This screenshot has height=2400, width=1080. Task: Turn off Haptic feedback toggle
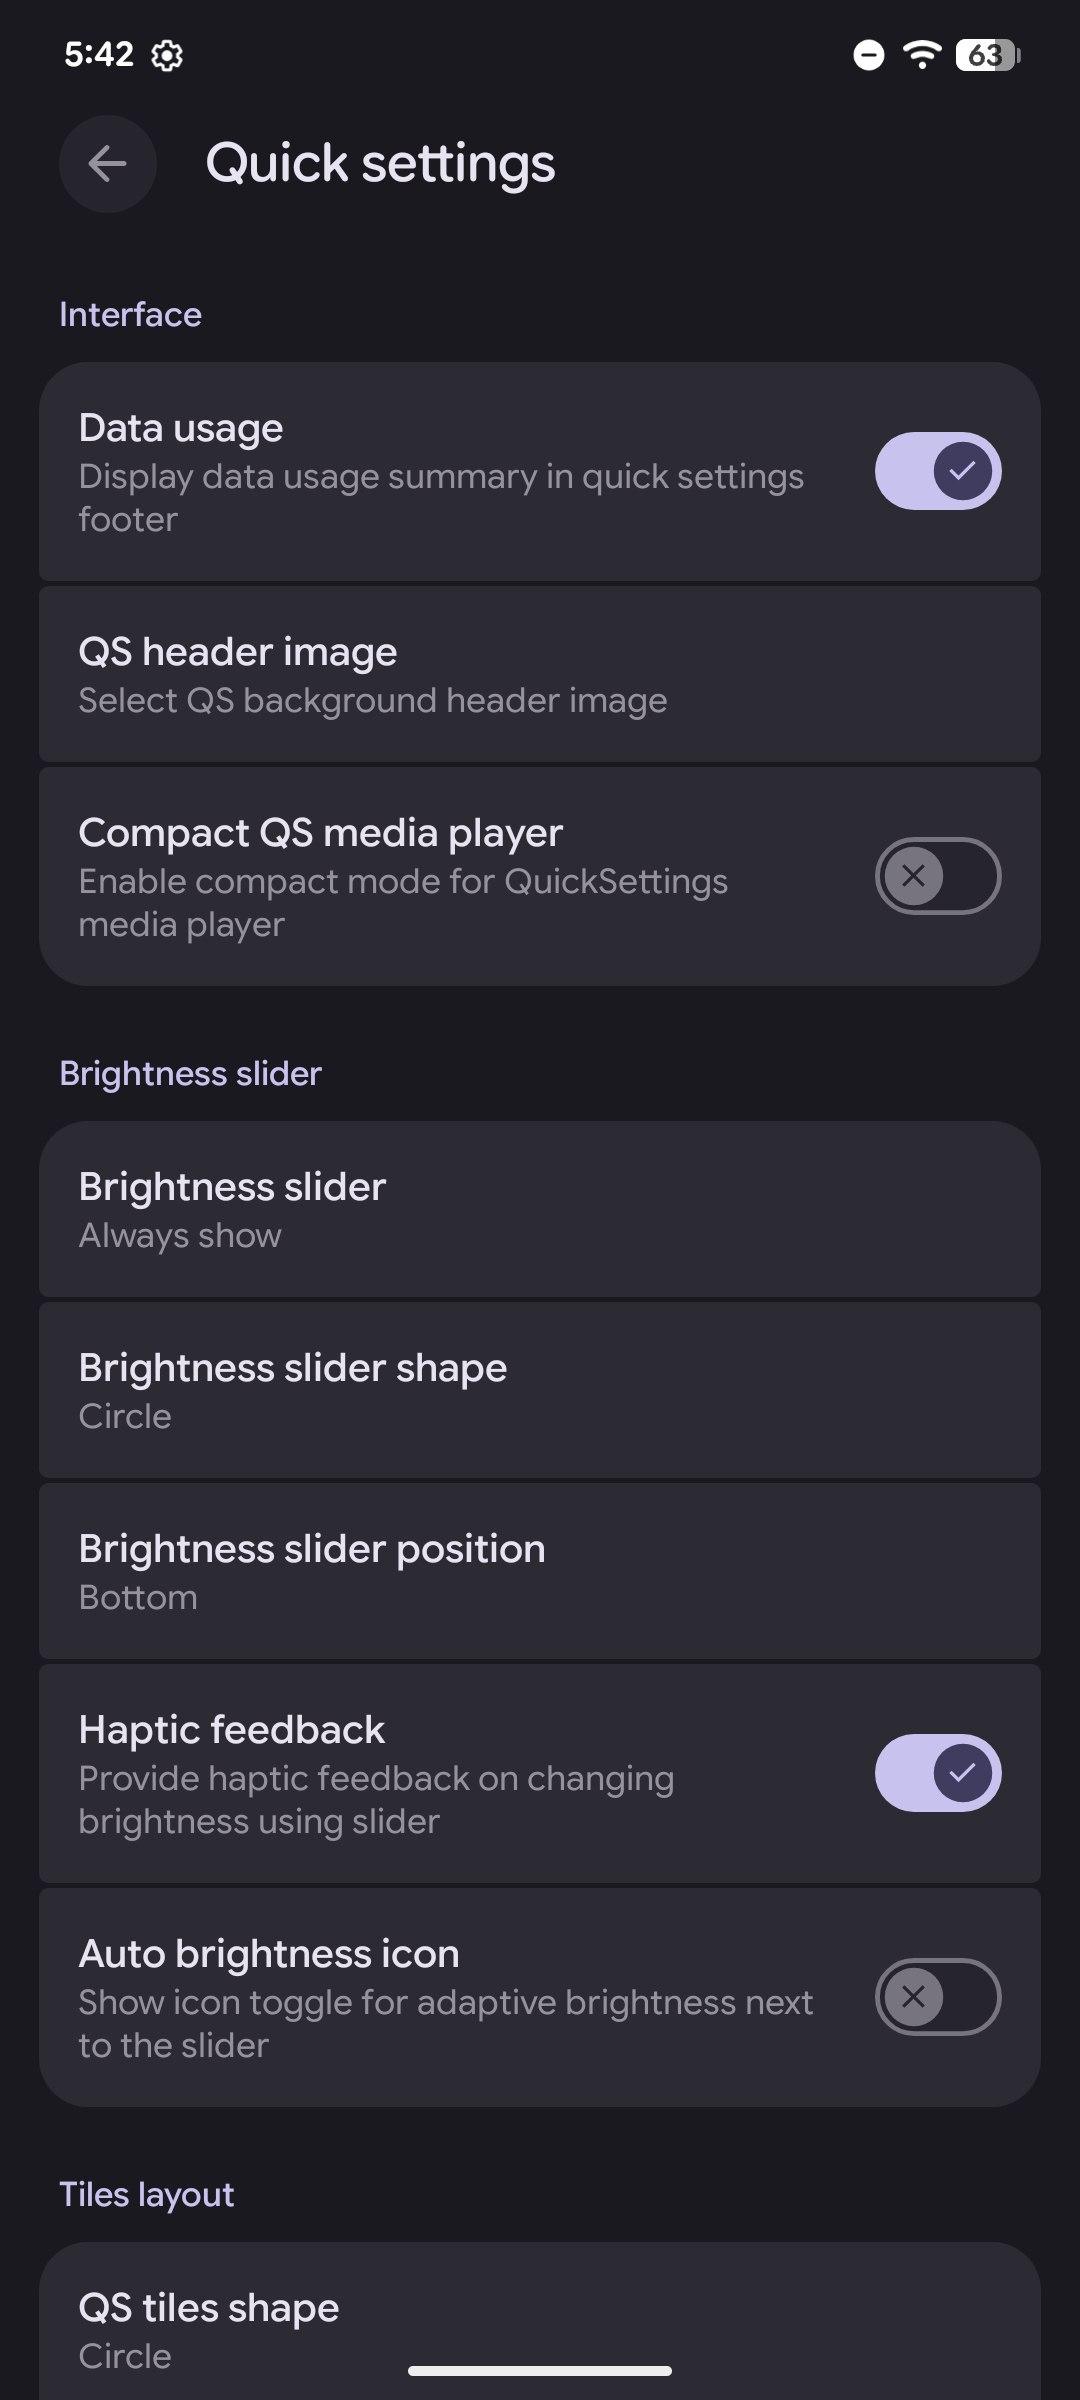tap(937, 1773)
